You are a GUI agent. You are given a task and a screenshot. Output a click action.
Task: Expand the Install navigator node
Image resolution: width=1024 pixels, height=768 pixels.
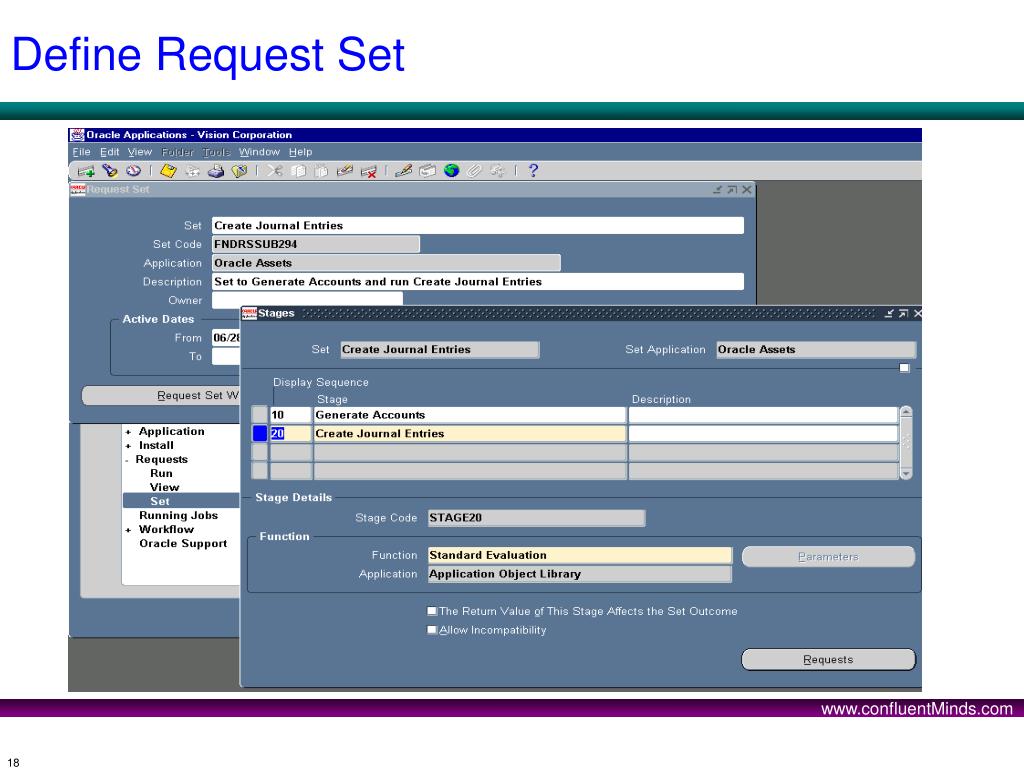(x=129, y=446)
